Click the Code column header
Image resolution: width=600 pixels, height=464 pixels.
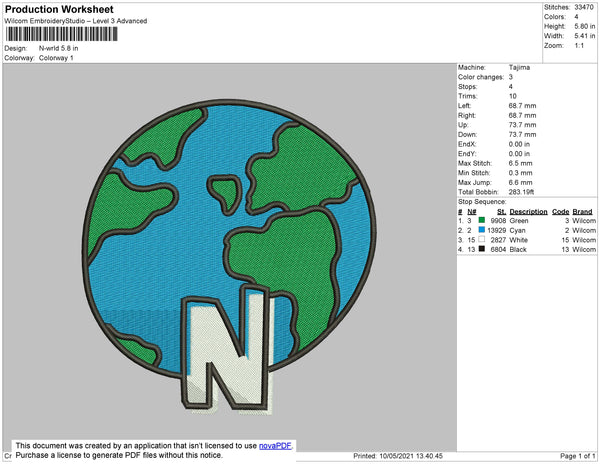pyautogui.click(x=560, y=212)
